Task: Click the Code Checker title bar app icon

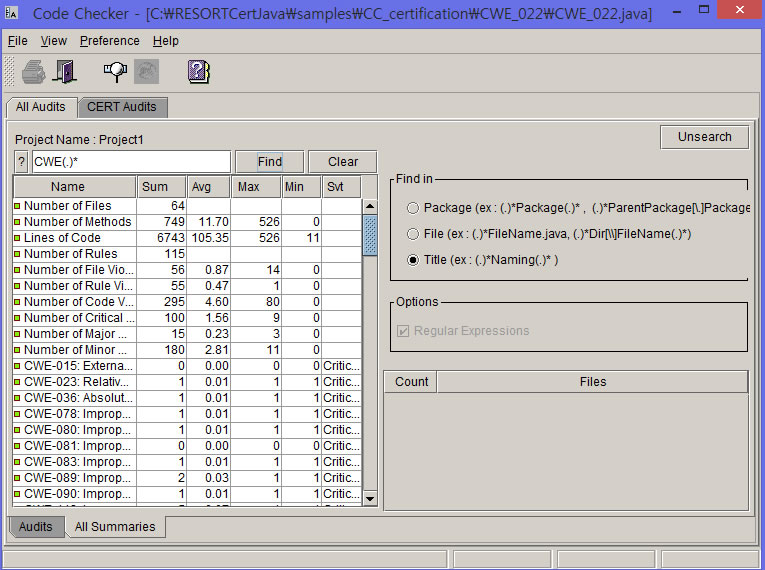Action: tap(11, 12)
